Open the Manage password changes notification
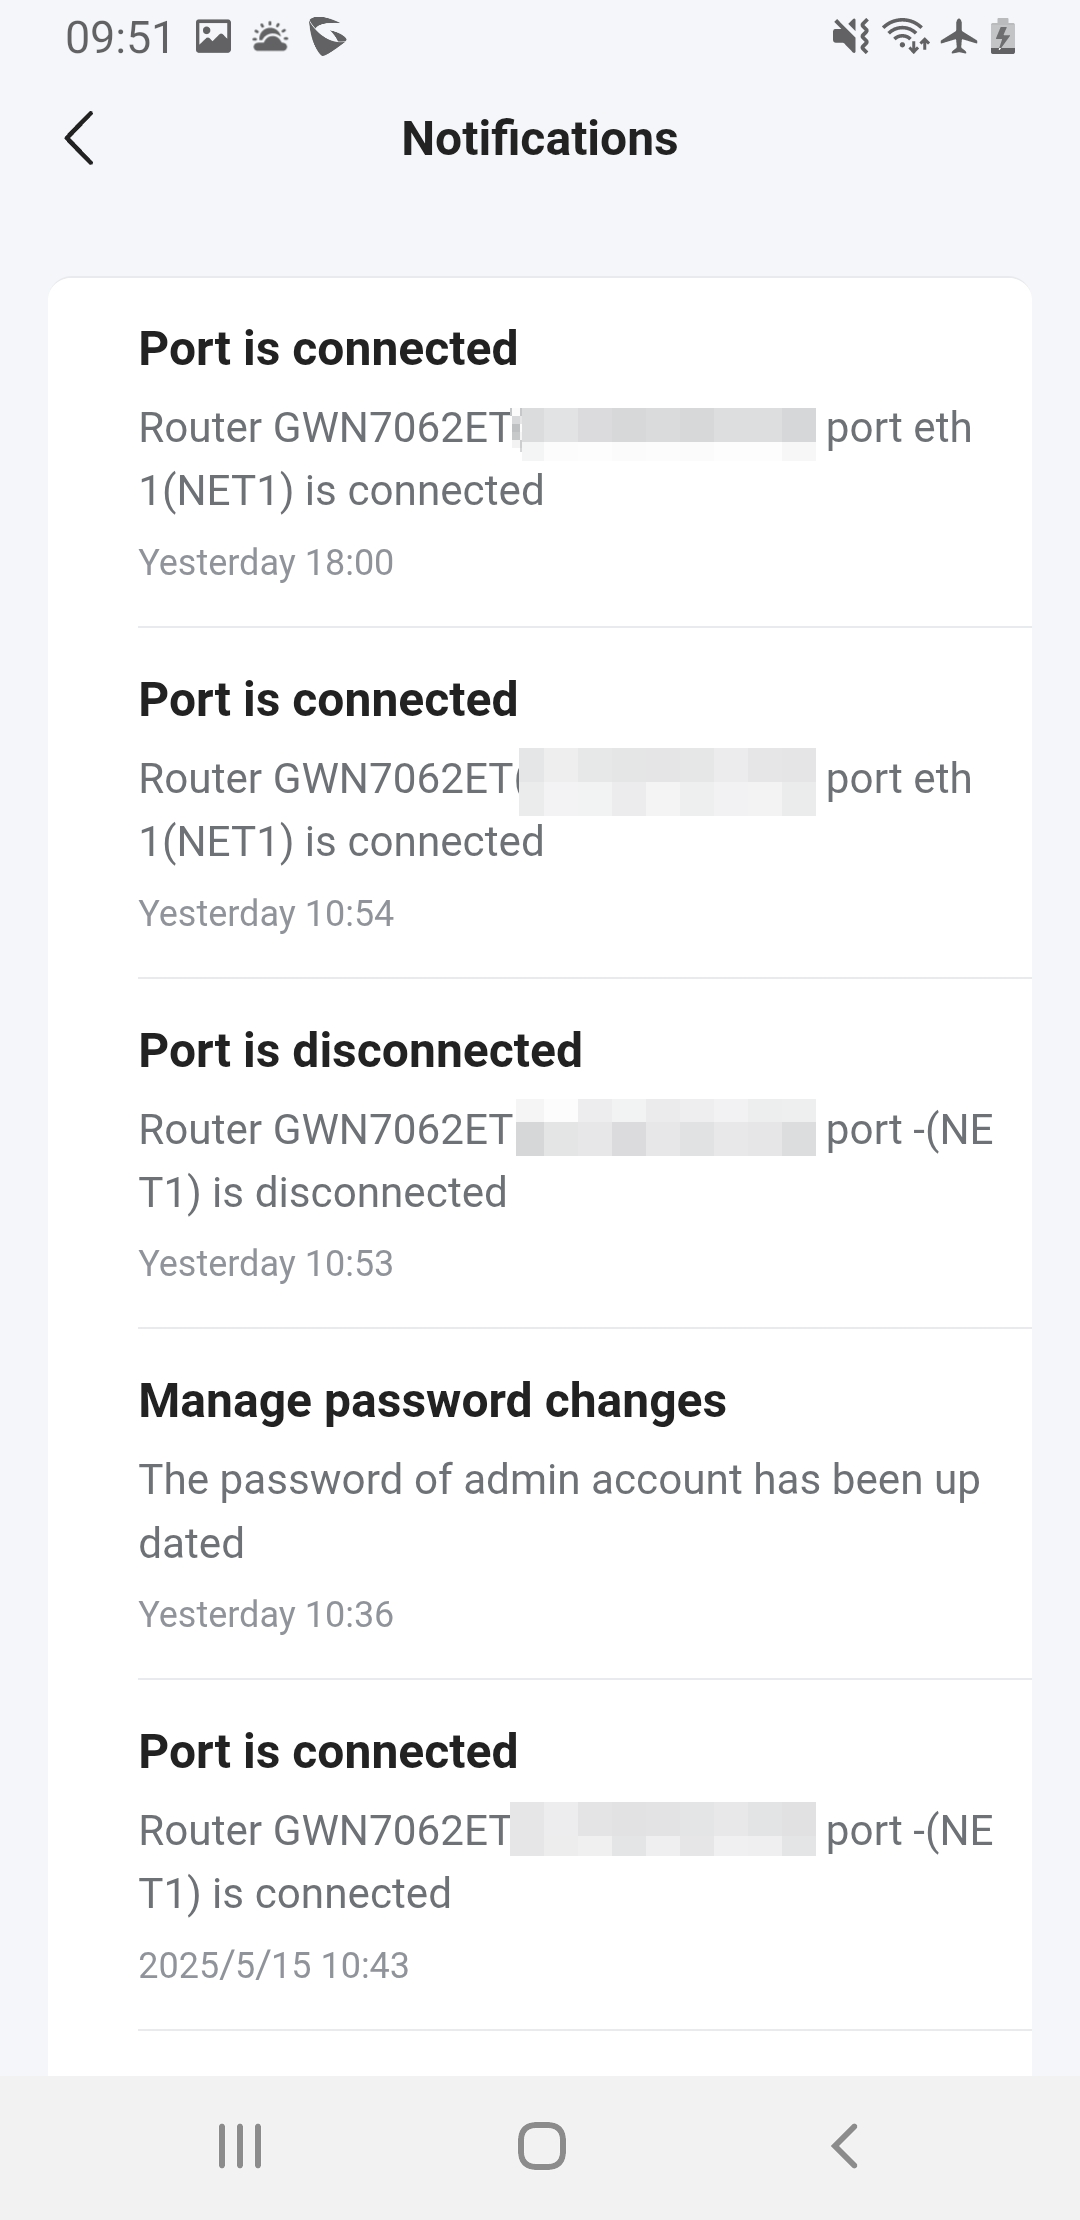This screenshot has width=1080, height=2220. (x=540, y=1505)
